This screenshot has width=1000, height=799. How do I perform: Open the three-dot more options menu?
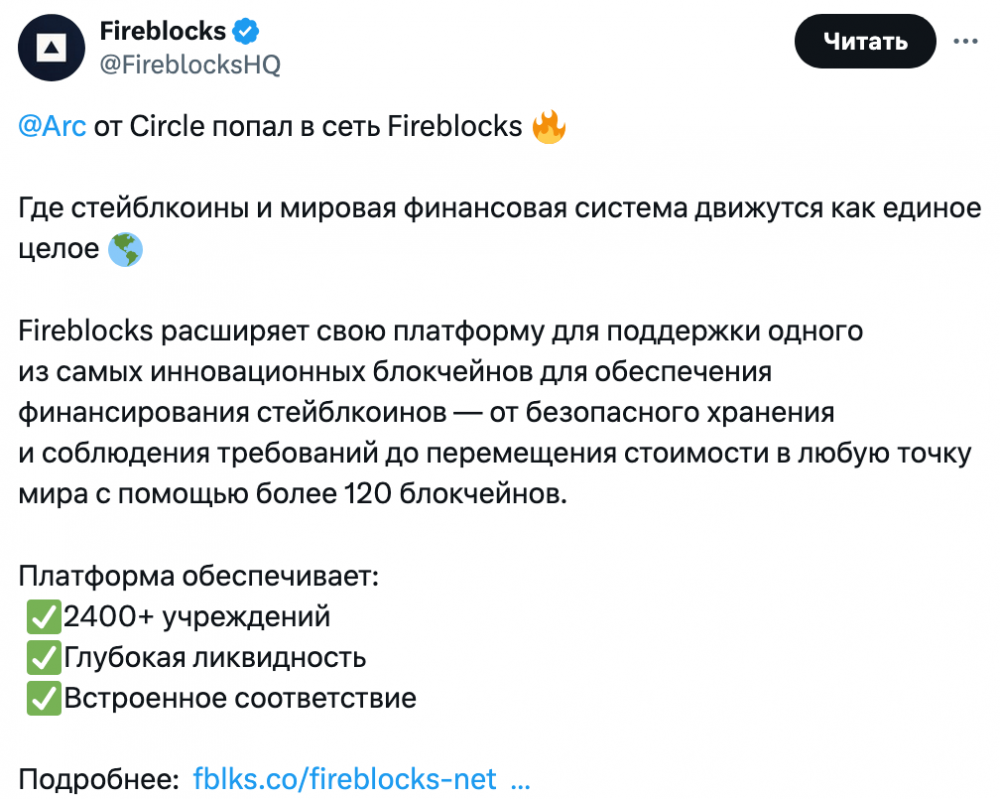tap(964, 41)
